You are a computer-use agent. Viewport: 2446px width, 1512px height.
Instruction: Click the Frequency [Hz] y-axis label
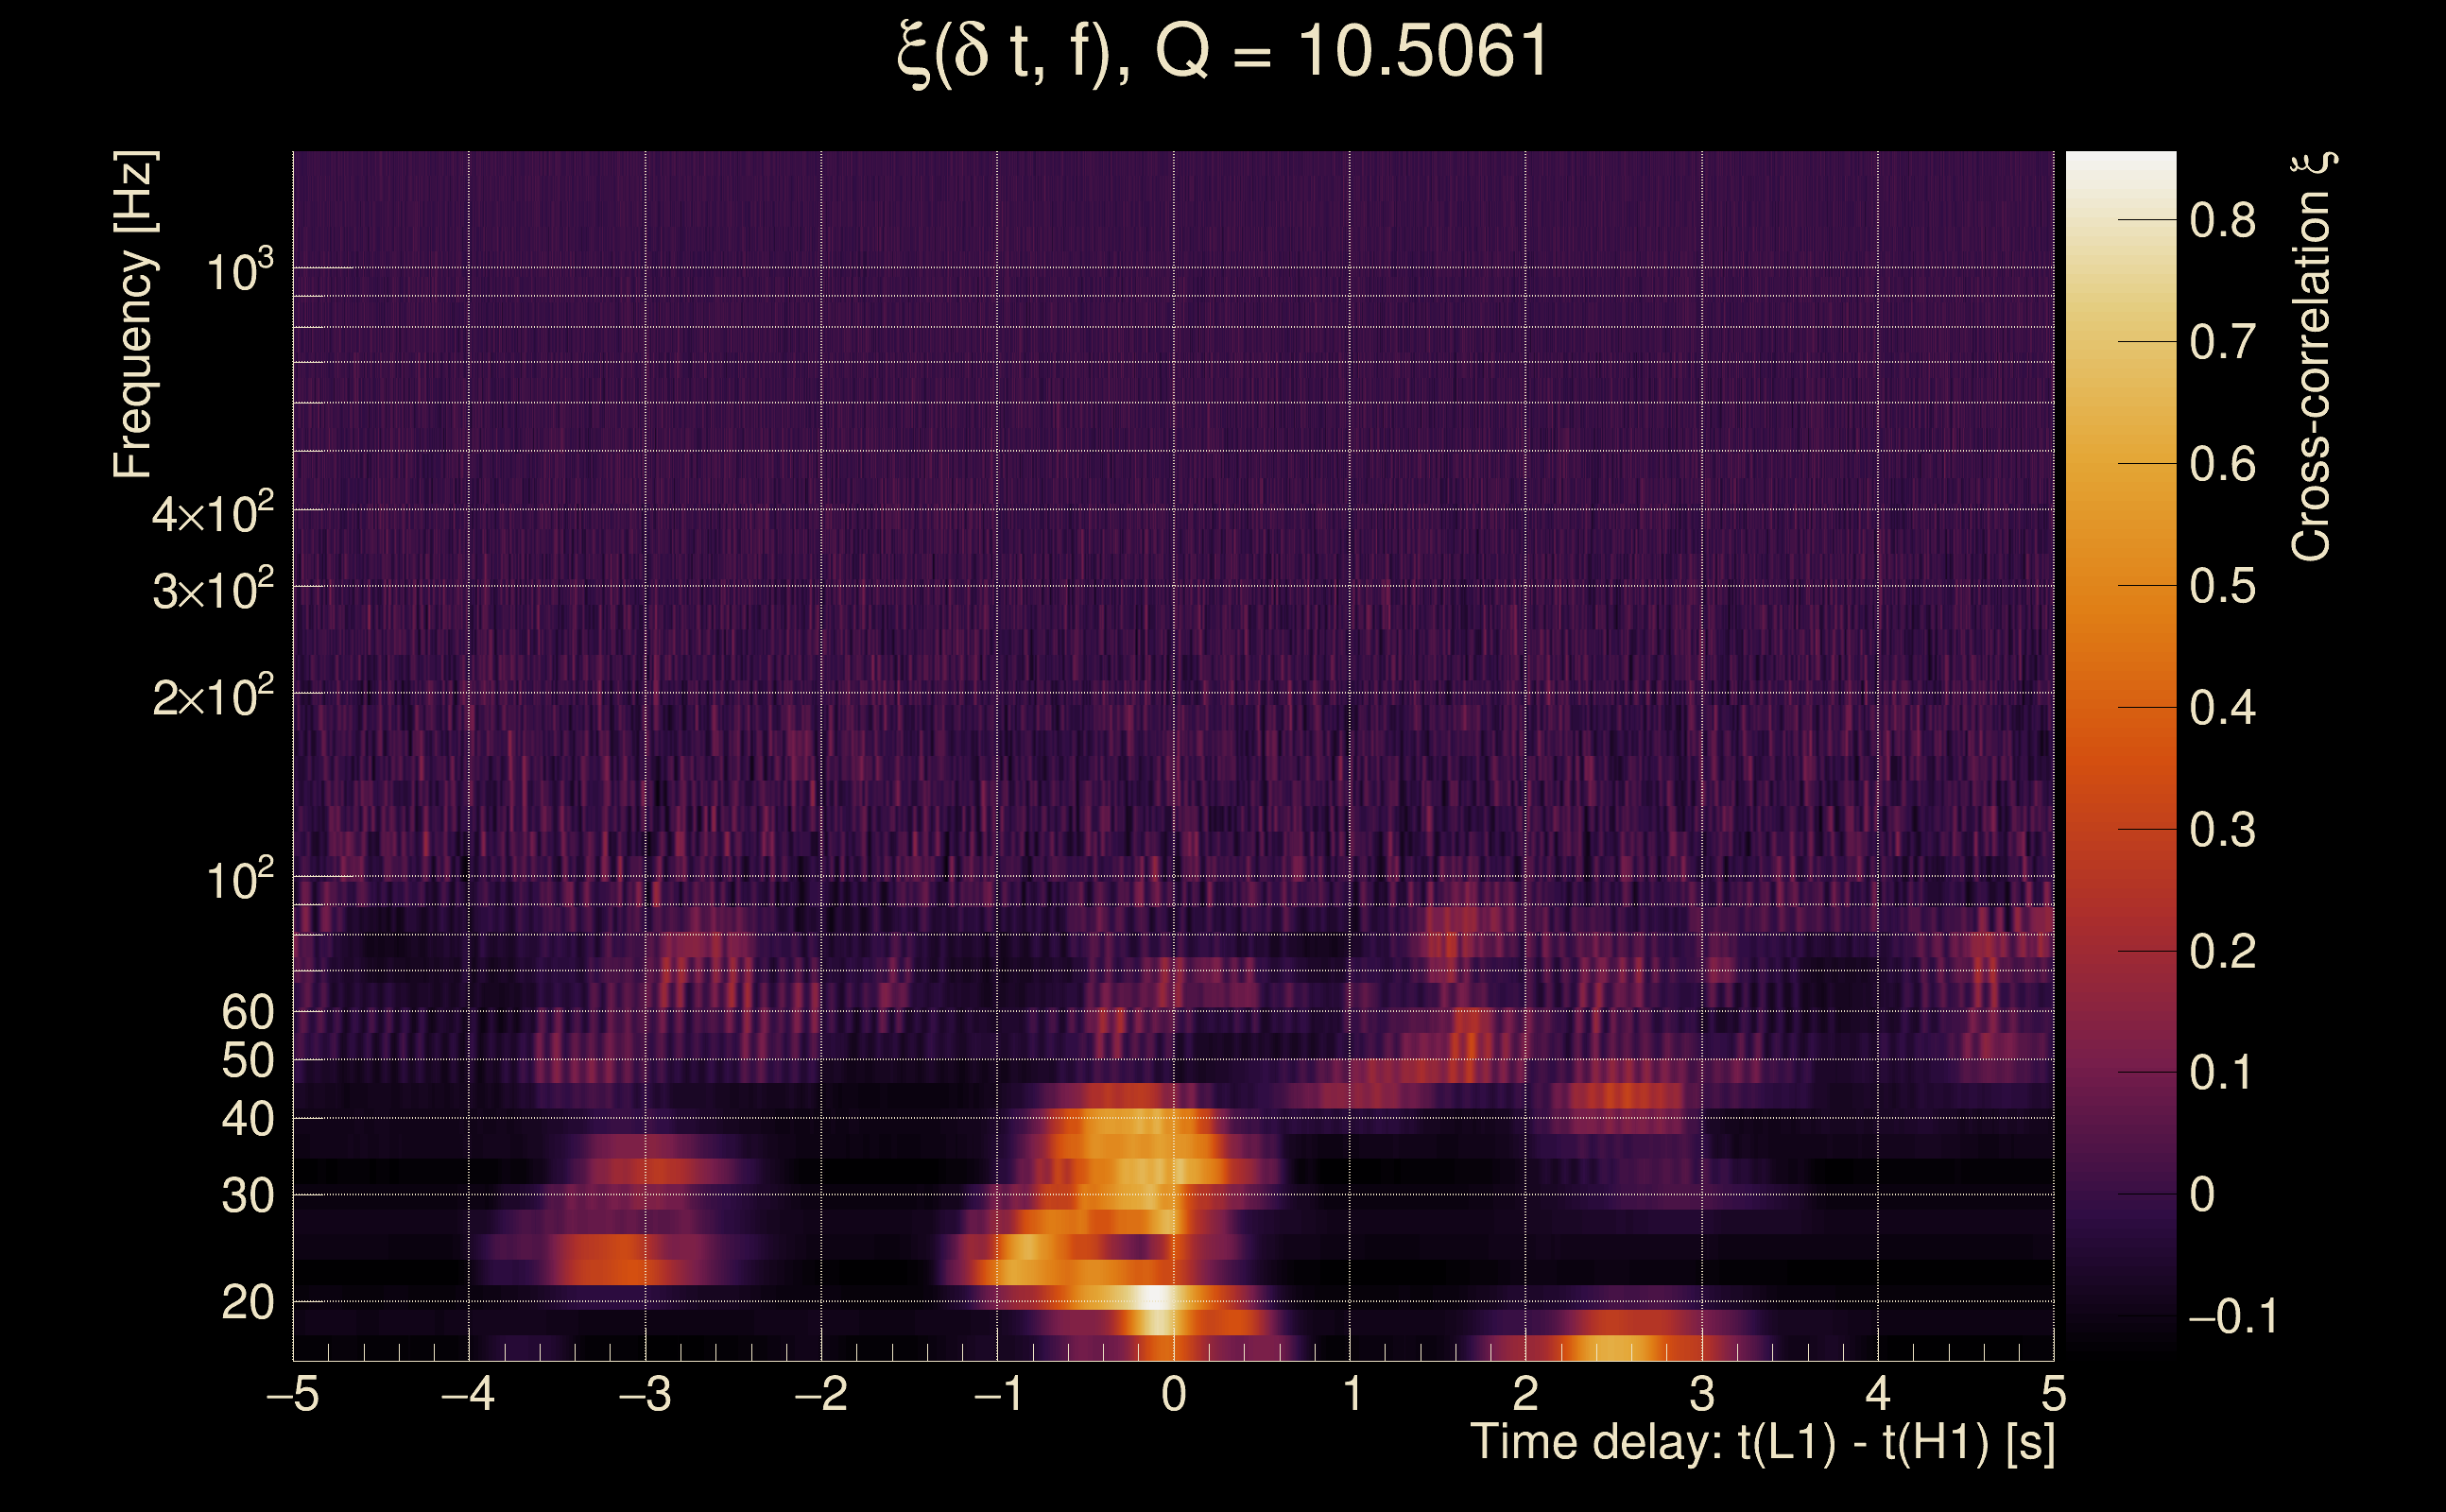click(133, 315)
